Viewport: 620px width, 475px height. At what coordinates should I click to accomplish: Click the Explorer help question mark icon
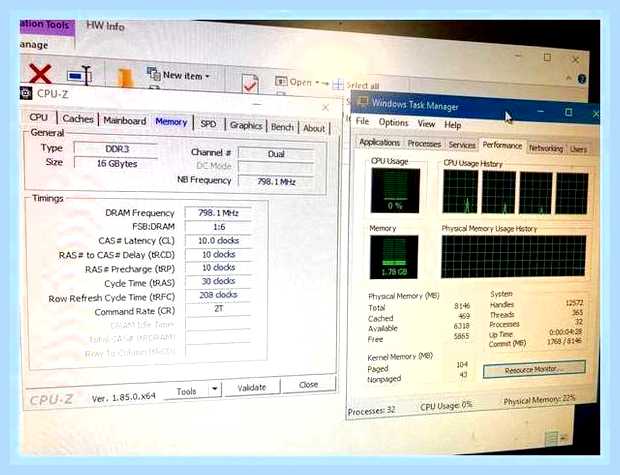point(582,79)
